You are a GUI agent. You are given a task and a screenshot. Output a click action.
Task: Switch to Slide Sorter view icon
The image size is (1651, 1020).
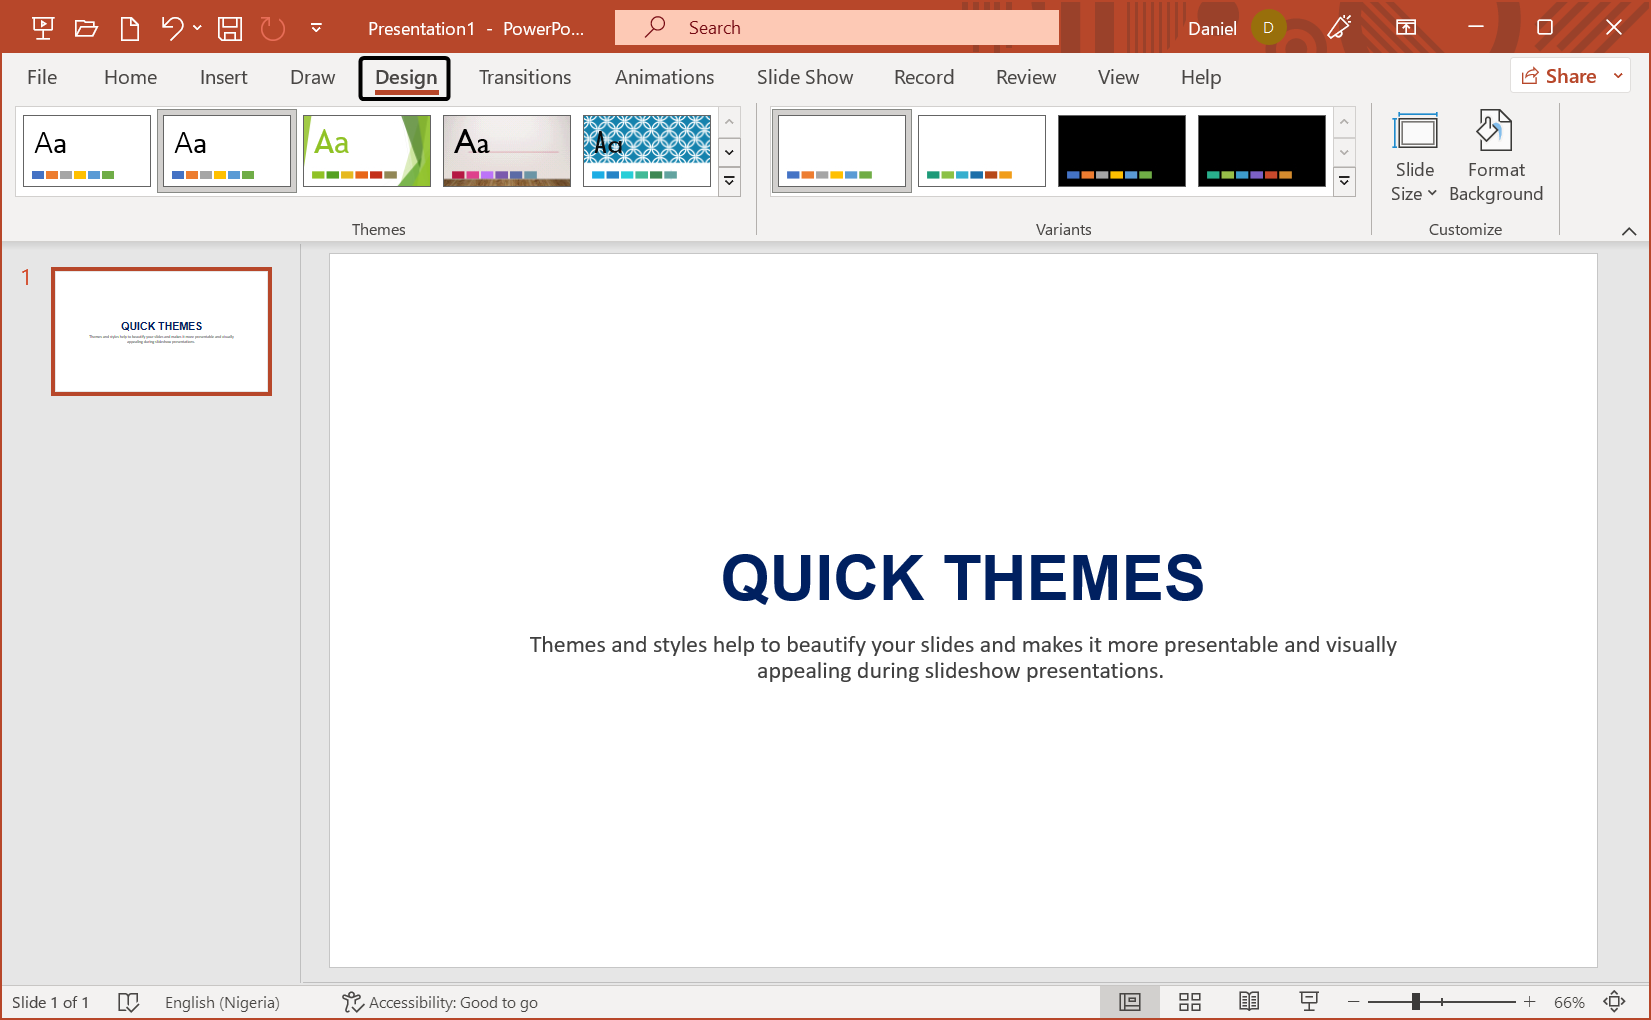pos(1189,1001)
